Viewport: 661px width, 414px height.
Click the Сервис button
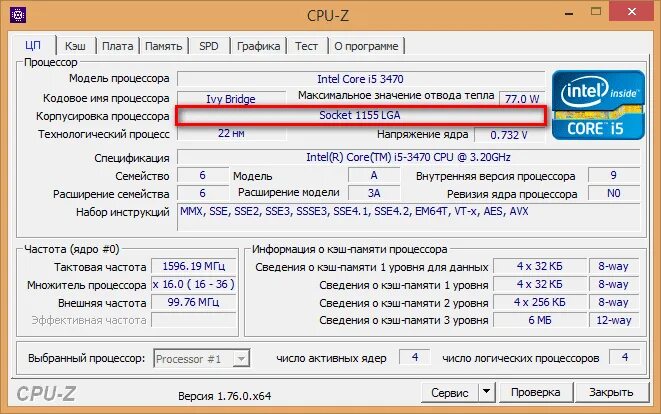(x=450, y=392)
